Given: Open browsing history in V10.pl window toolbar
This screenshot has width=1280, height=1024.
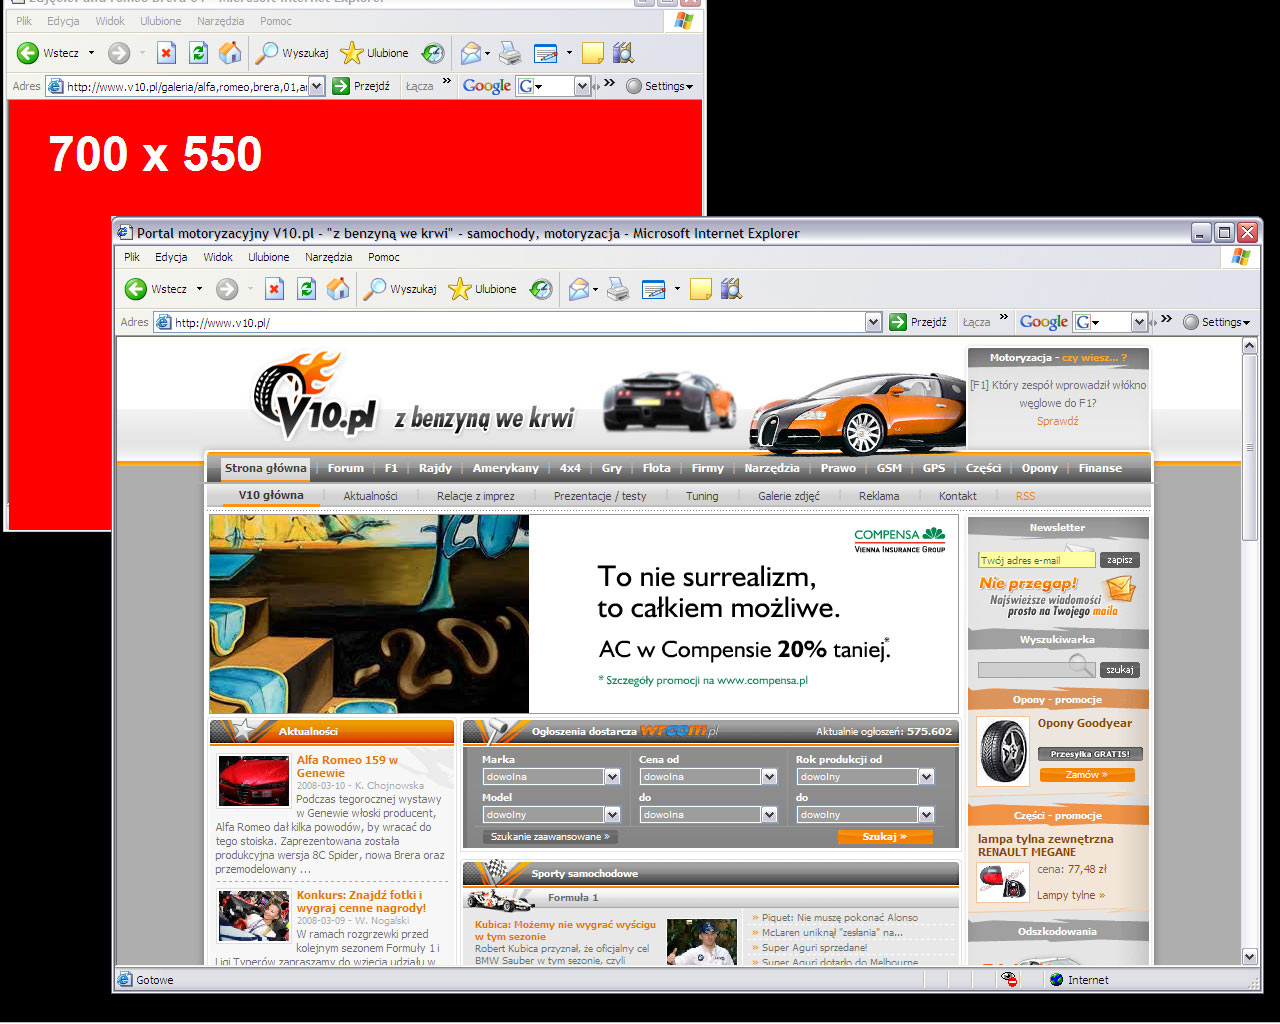Looking at the screenshot, I should pos(541,289).
